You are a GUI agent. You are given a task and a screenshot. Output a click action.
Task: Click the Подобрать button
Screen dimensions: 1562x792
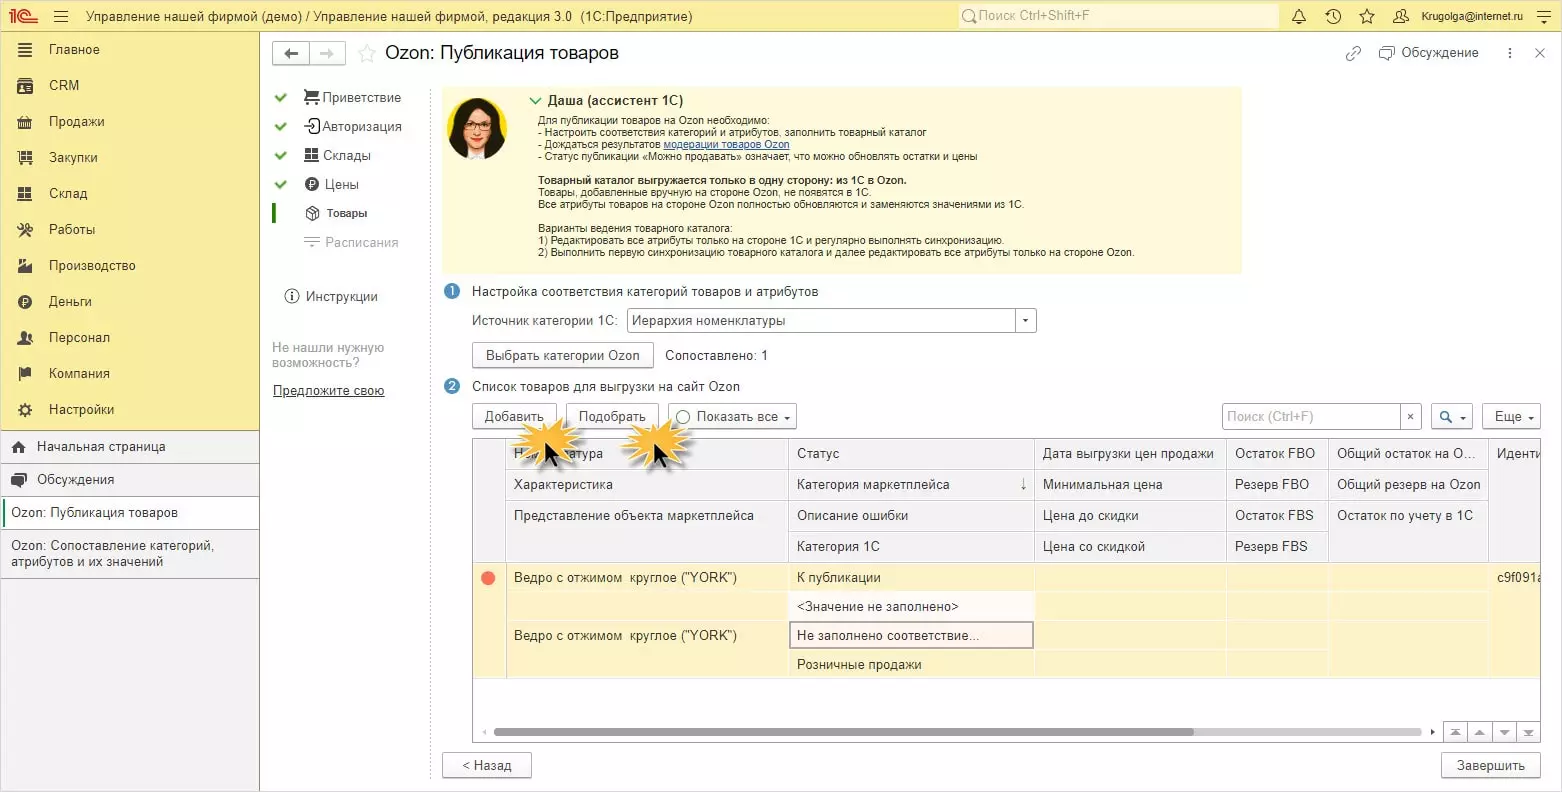[612, 417]
